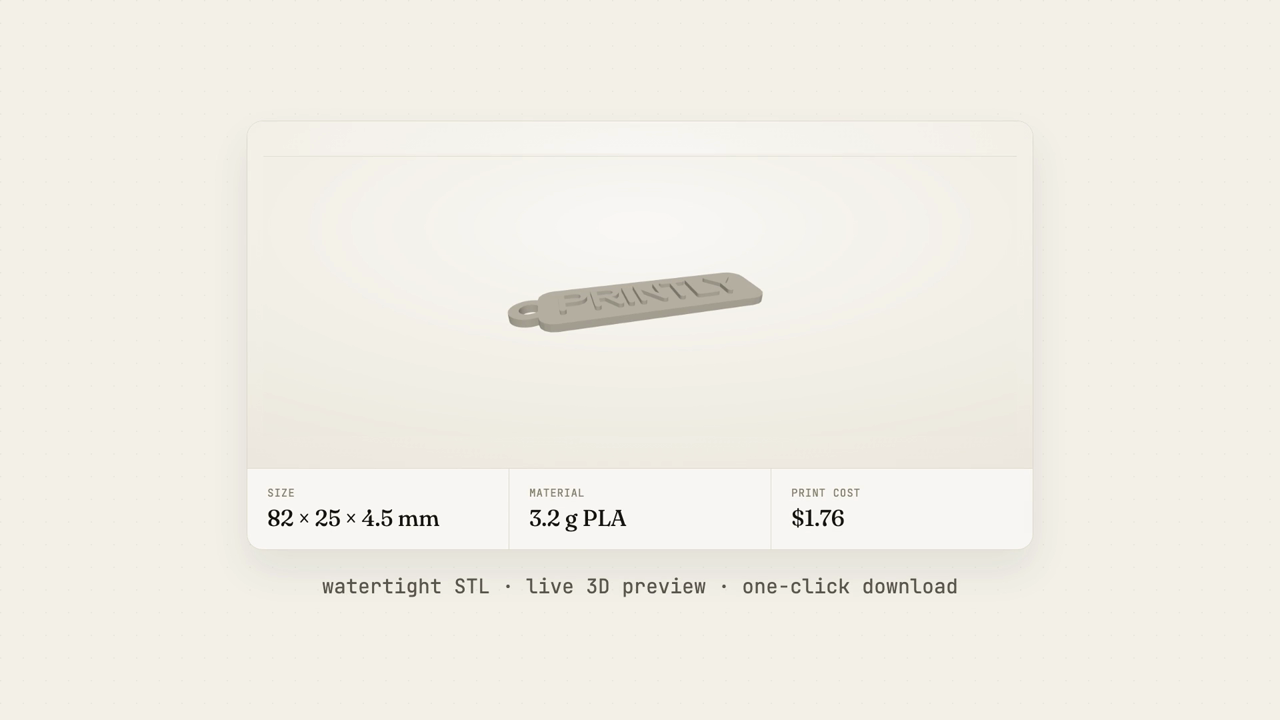The height and width of the screenshot is (720, 1280).
Task: Click empty preview area below the keychain
Action: click(x=640, y=400)
